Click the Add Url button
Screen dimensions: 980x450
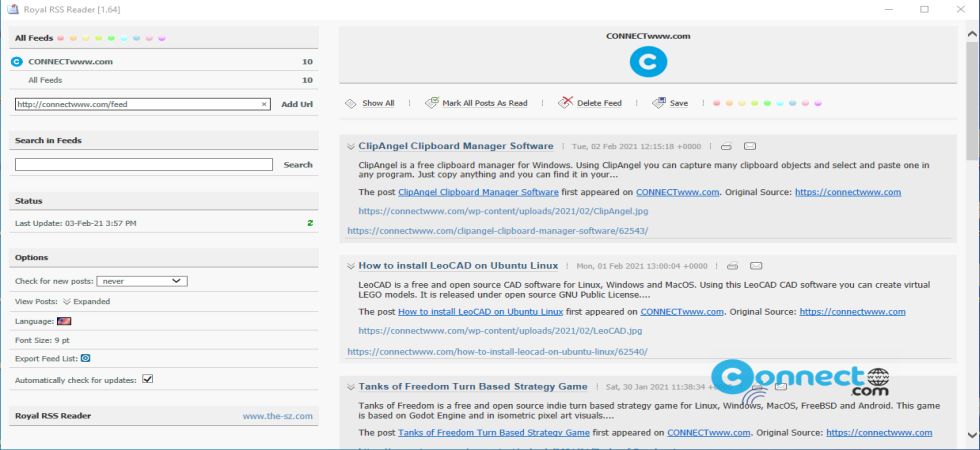[297, 104]
